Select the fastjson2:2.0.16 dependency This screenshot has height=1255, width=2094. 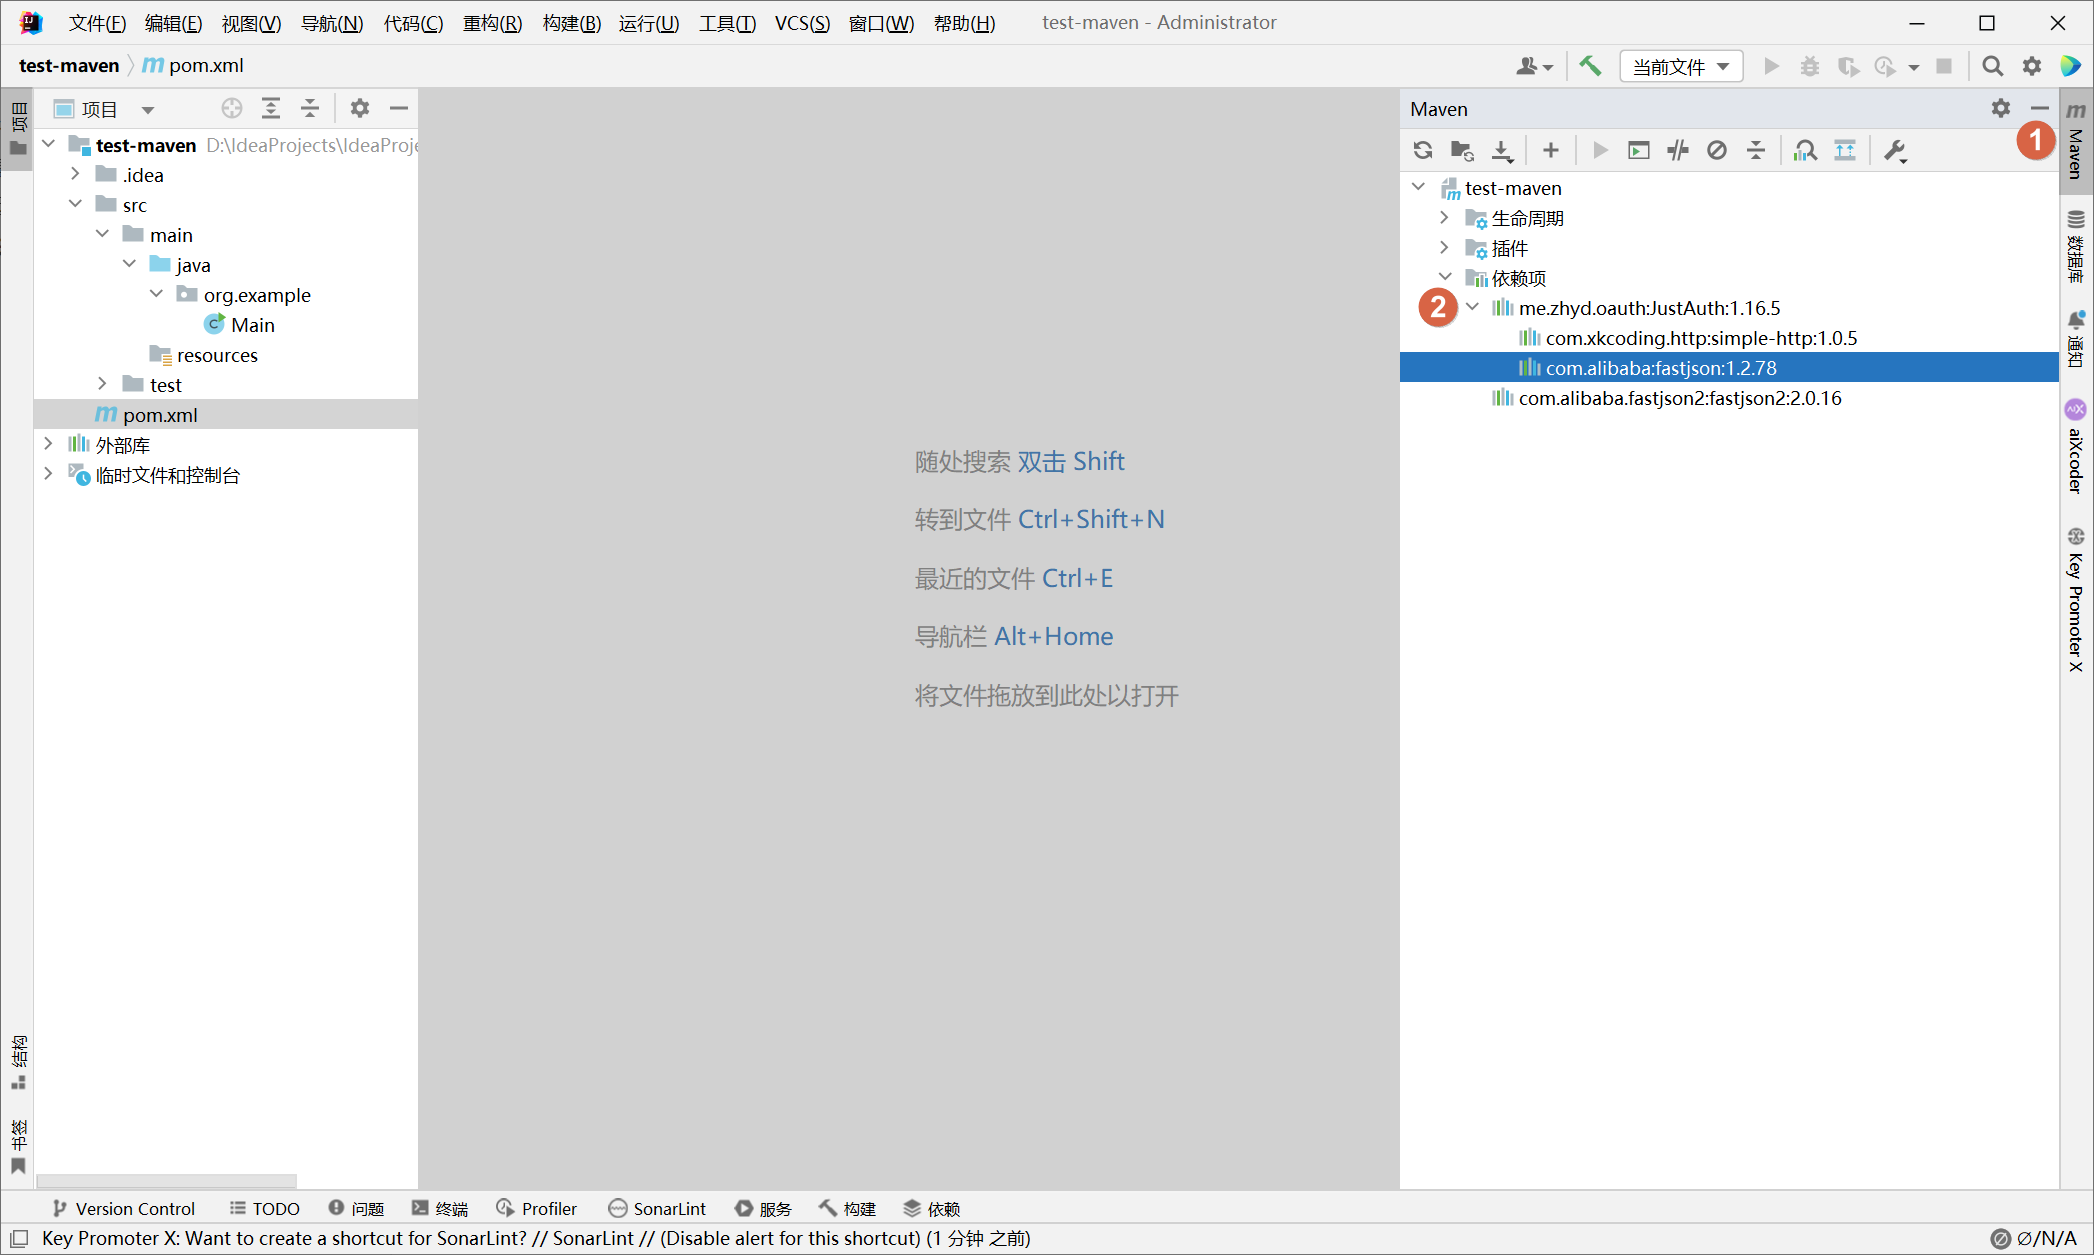[x=1679, y=398]
